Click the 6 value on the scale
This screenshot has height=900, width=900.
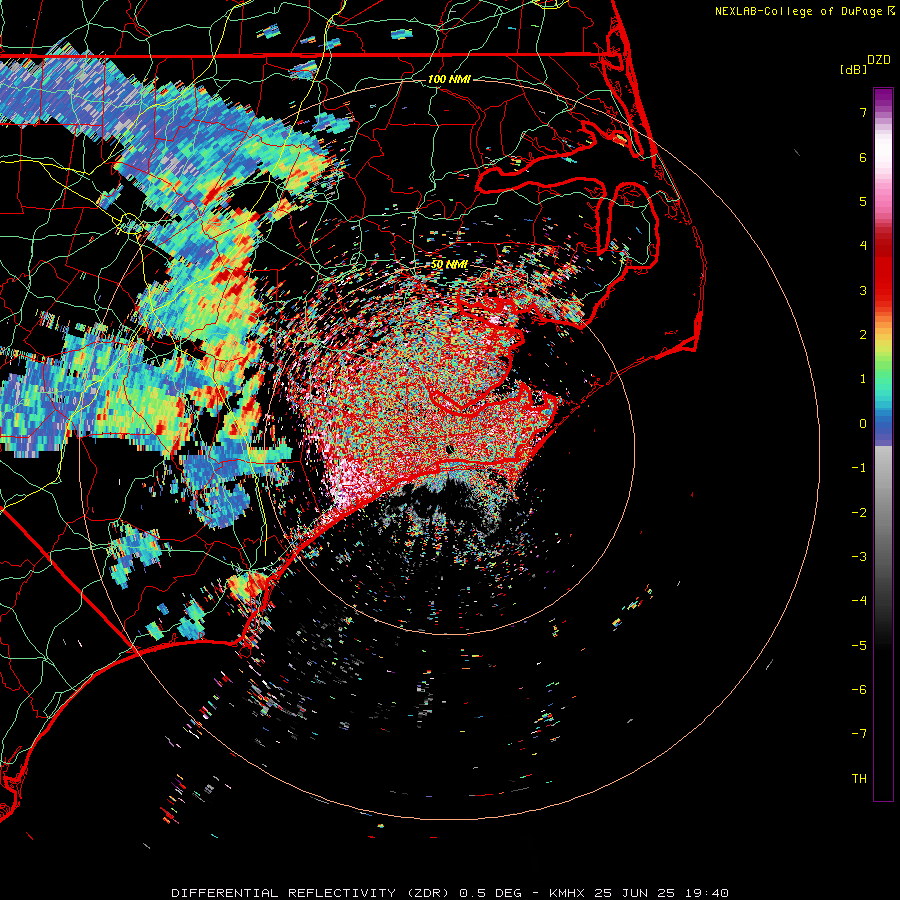tap(863, 157)
